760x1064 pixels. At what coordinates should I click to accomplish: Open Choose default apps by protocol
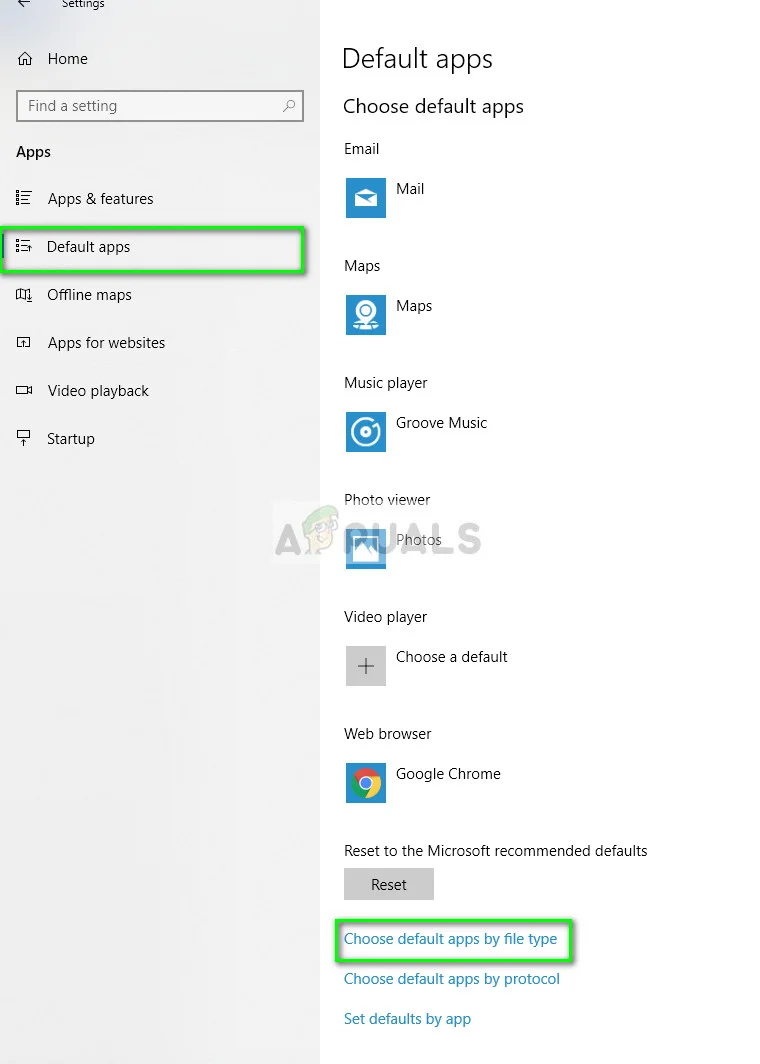click(452, 979)
